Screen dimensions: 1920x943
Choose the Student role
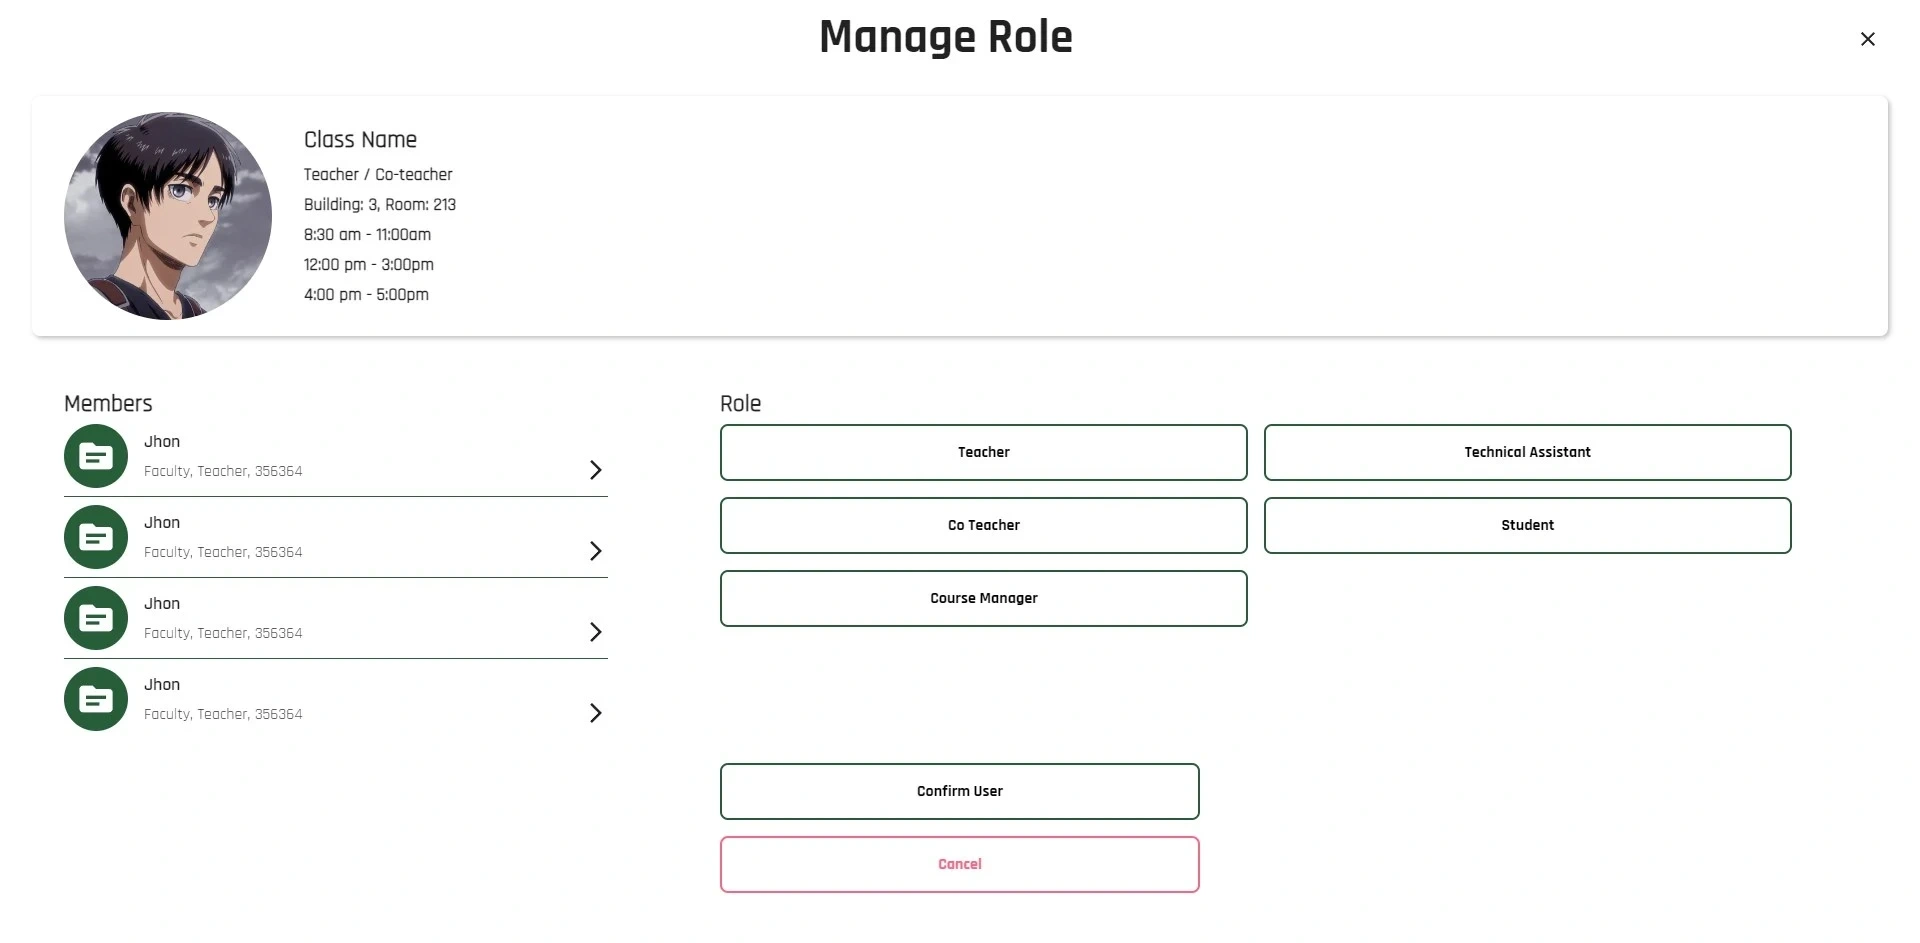coord(1527,525)
